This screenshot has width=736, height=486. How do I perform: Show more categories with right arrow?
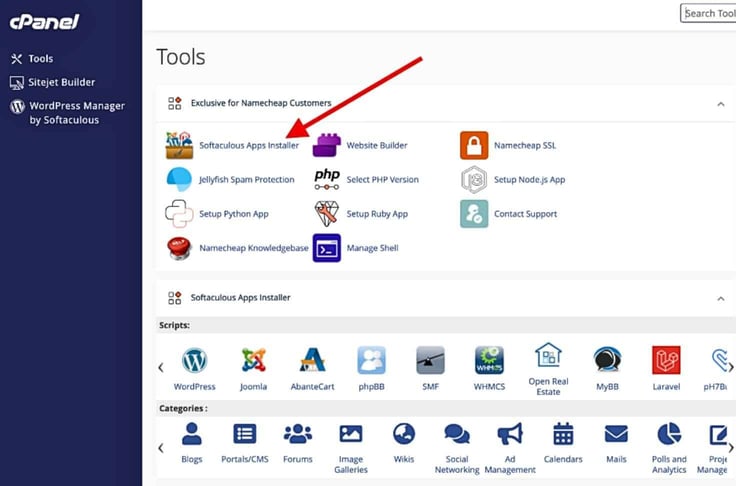click(730, 448)
